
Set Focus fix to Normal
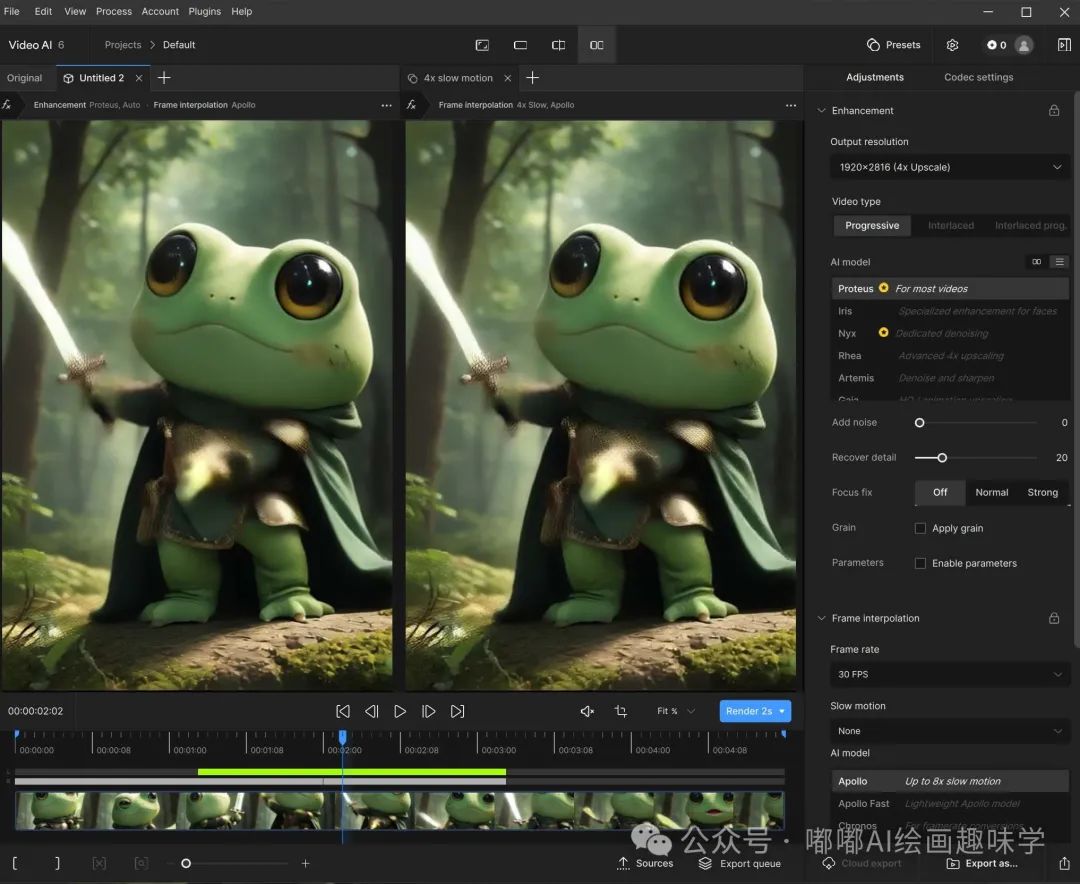pyautogui.click(x=992, y=492)
